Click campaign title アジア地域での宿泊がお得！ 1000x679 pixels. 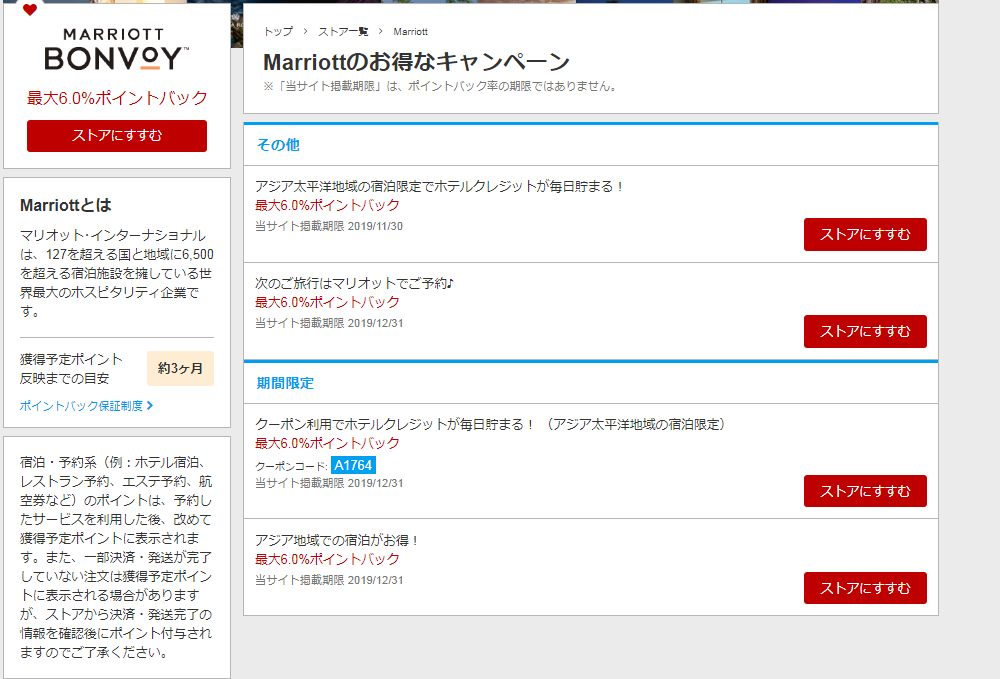337,540
